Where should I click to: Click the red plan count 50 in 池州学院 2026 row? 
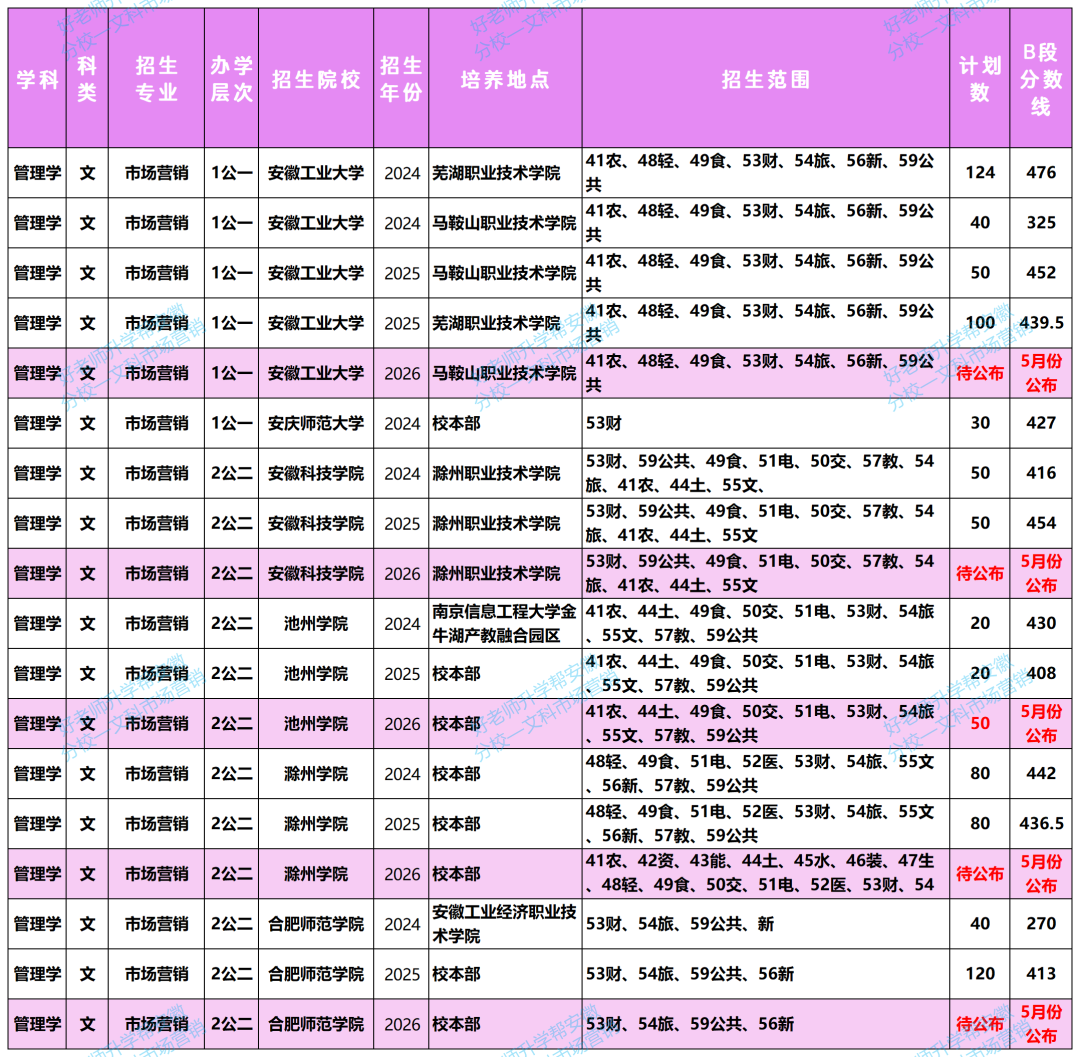pos(979,724)
